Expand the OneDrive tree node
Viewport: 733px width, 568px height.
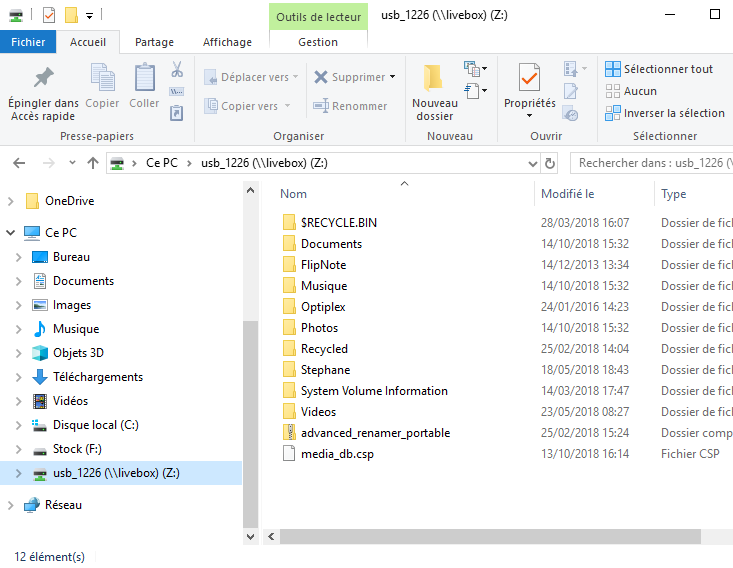pyautogui.click(x=10, y=201)
